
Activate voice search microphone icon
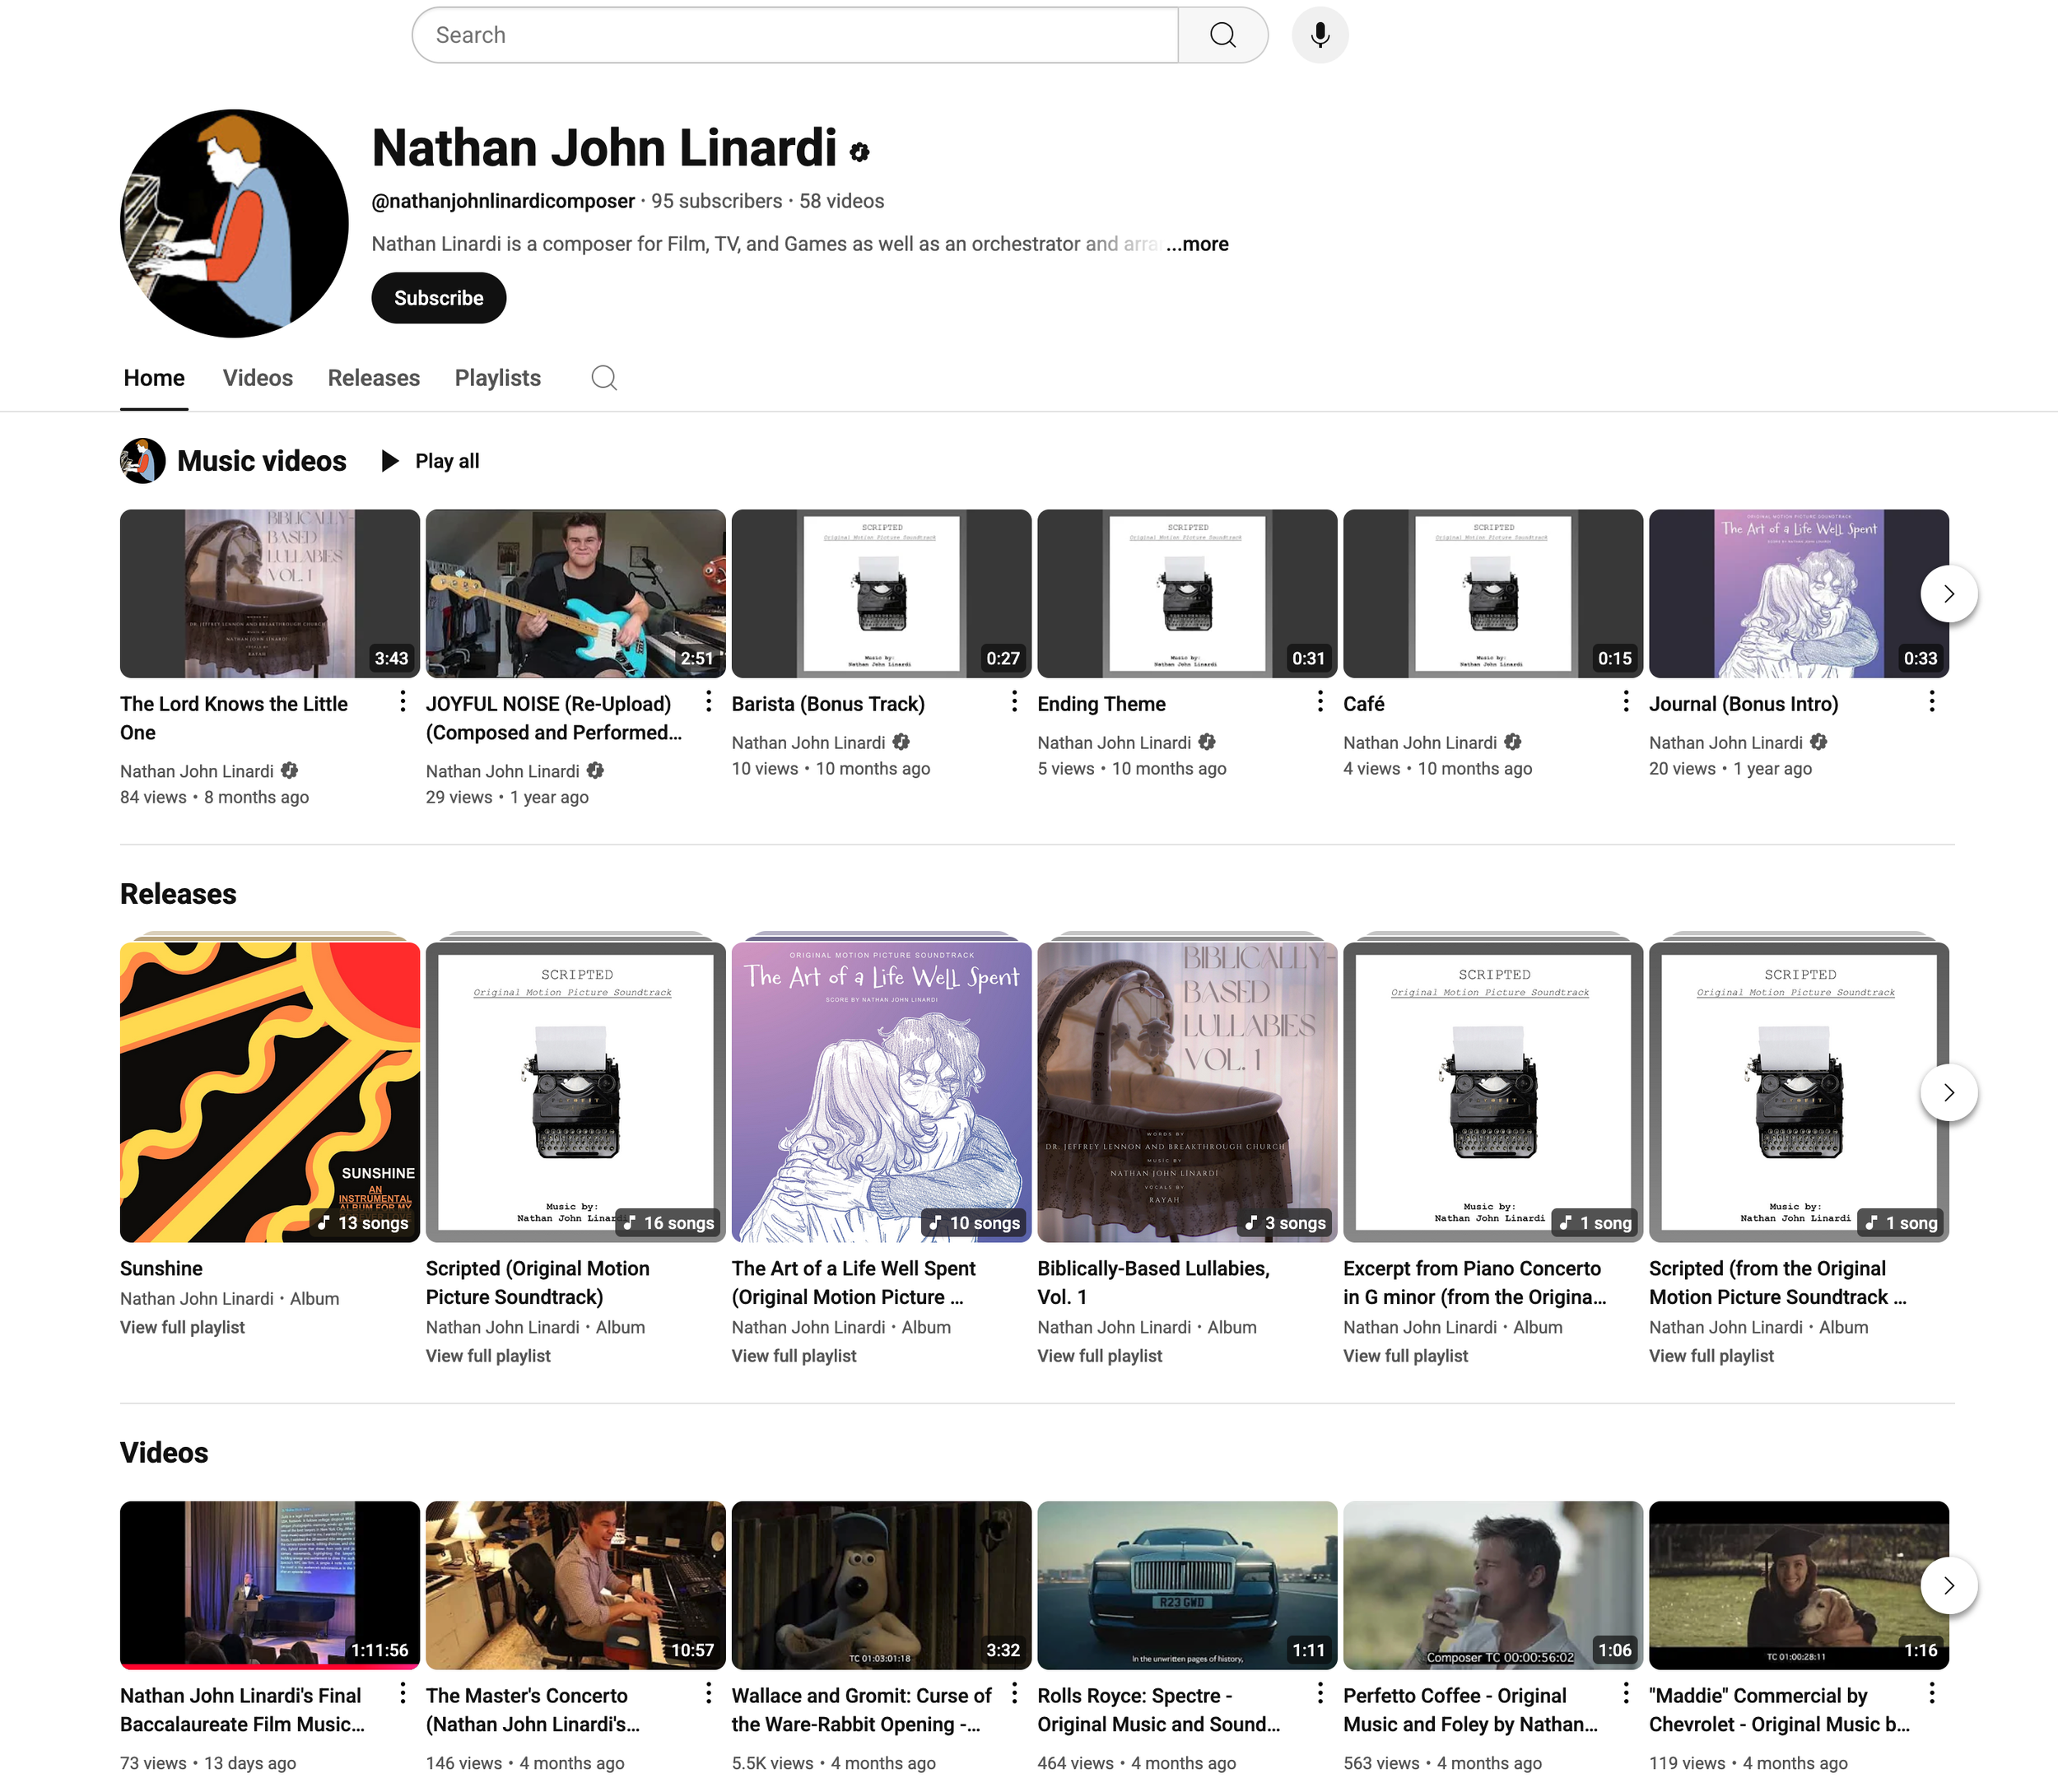[x=1319, y=35]
